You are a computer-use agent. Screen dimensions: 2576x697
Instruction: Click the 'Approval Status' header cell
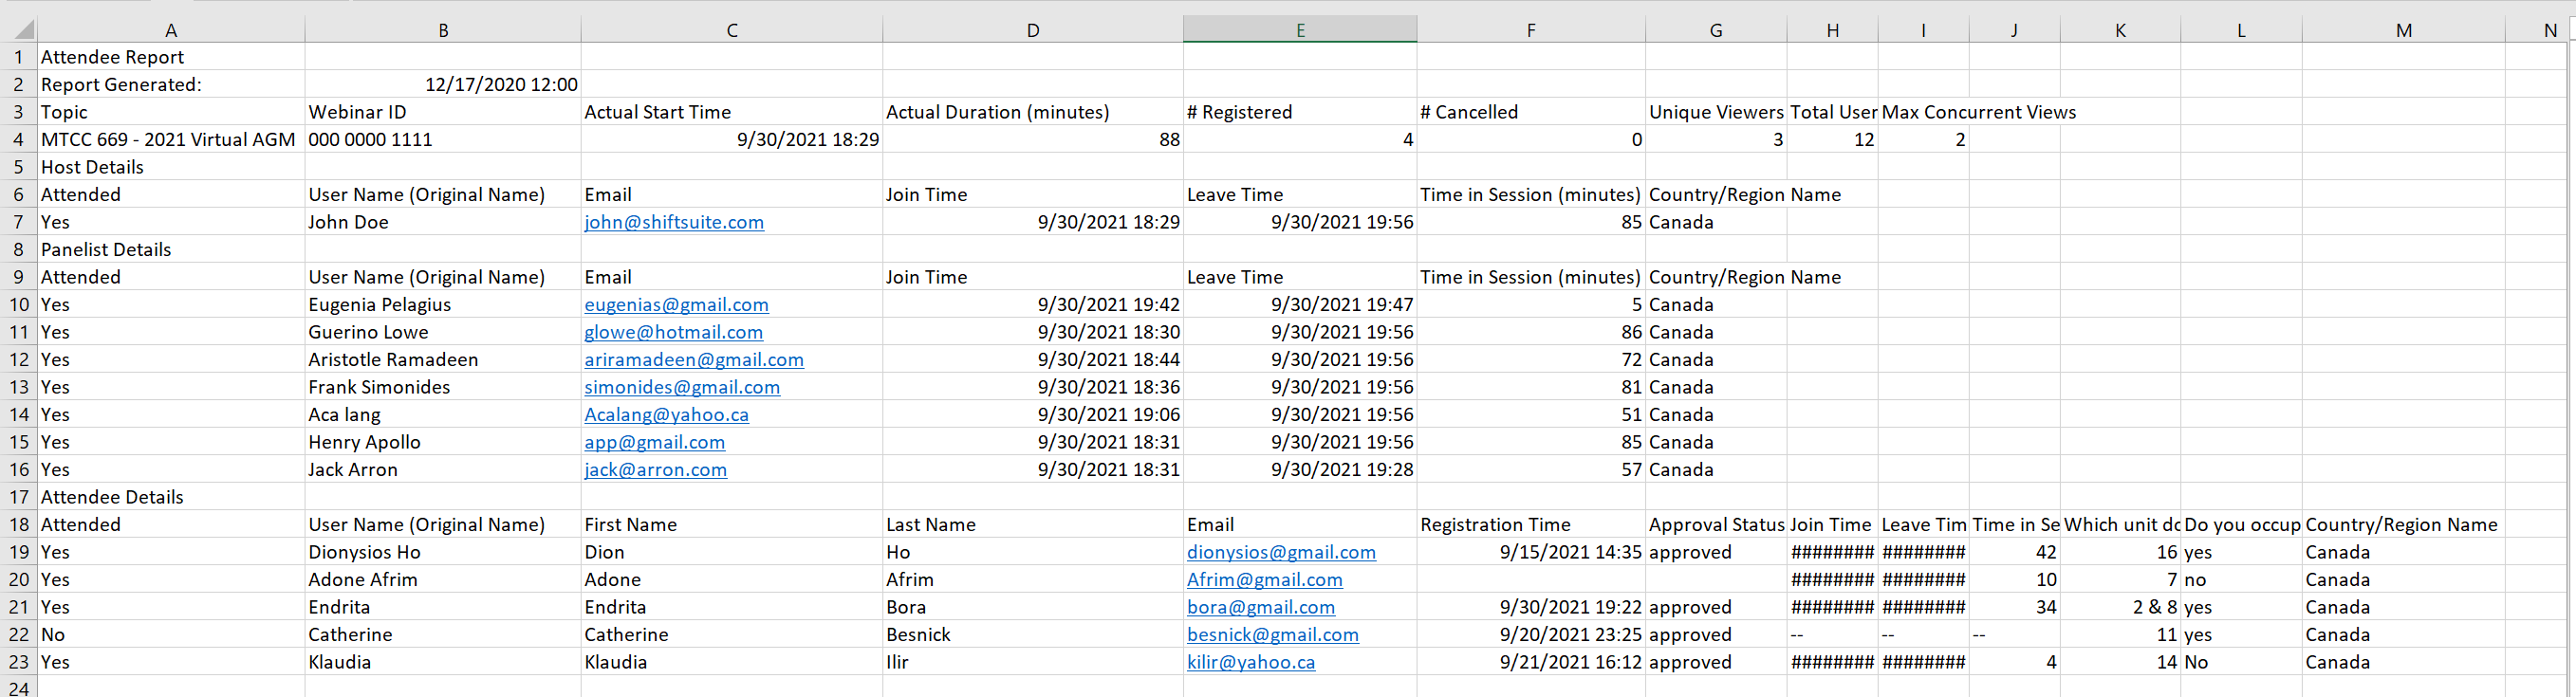click(x=1716, y=524)
